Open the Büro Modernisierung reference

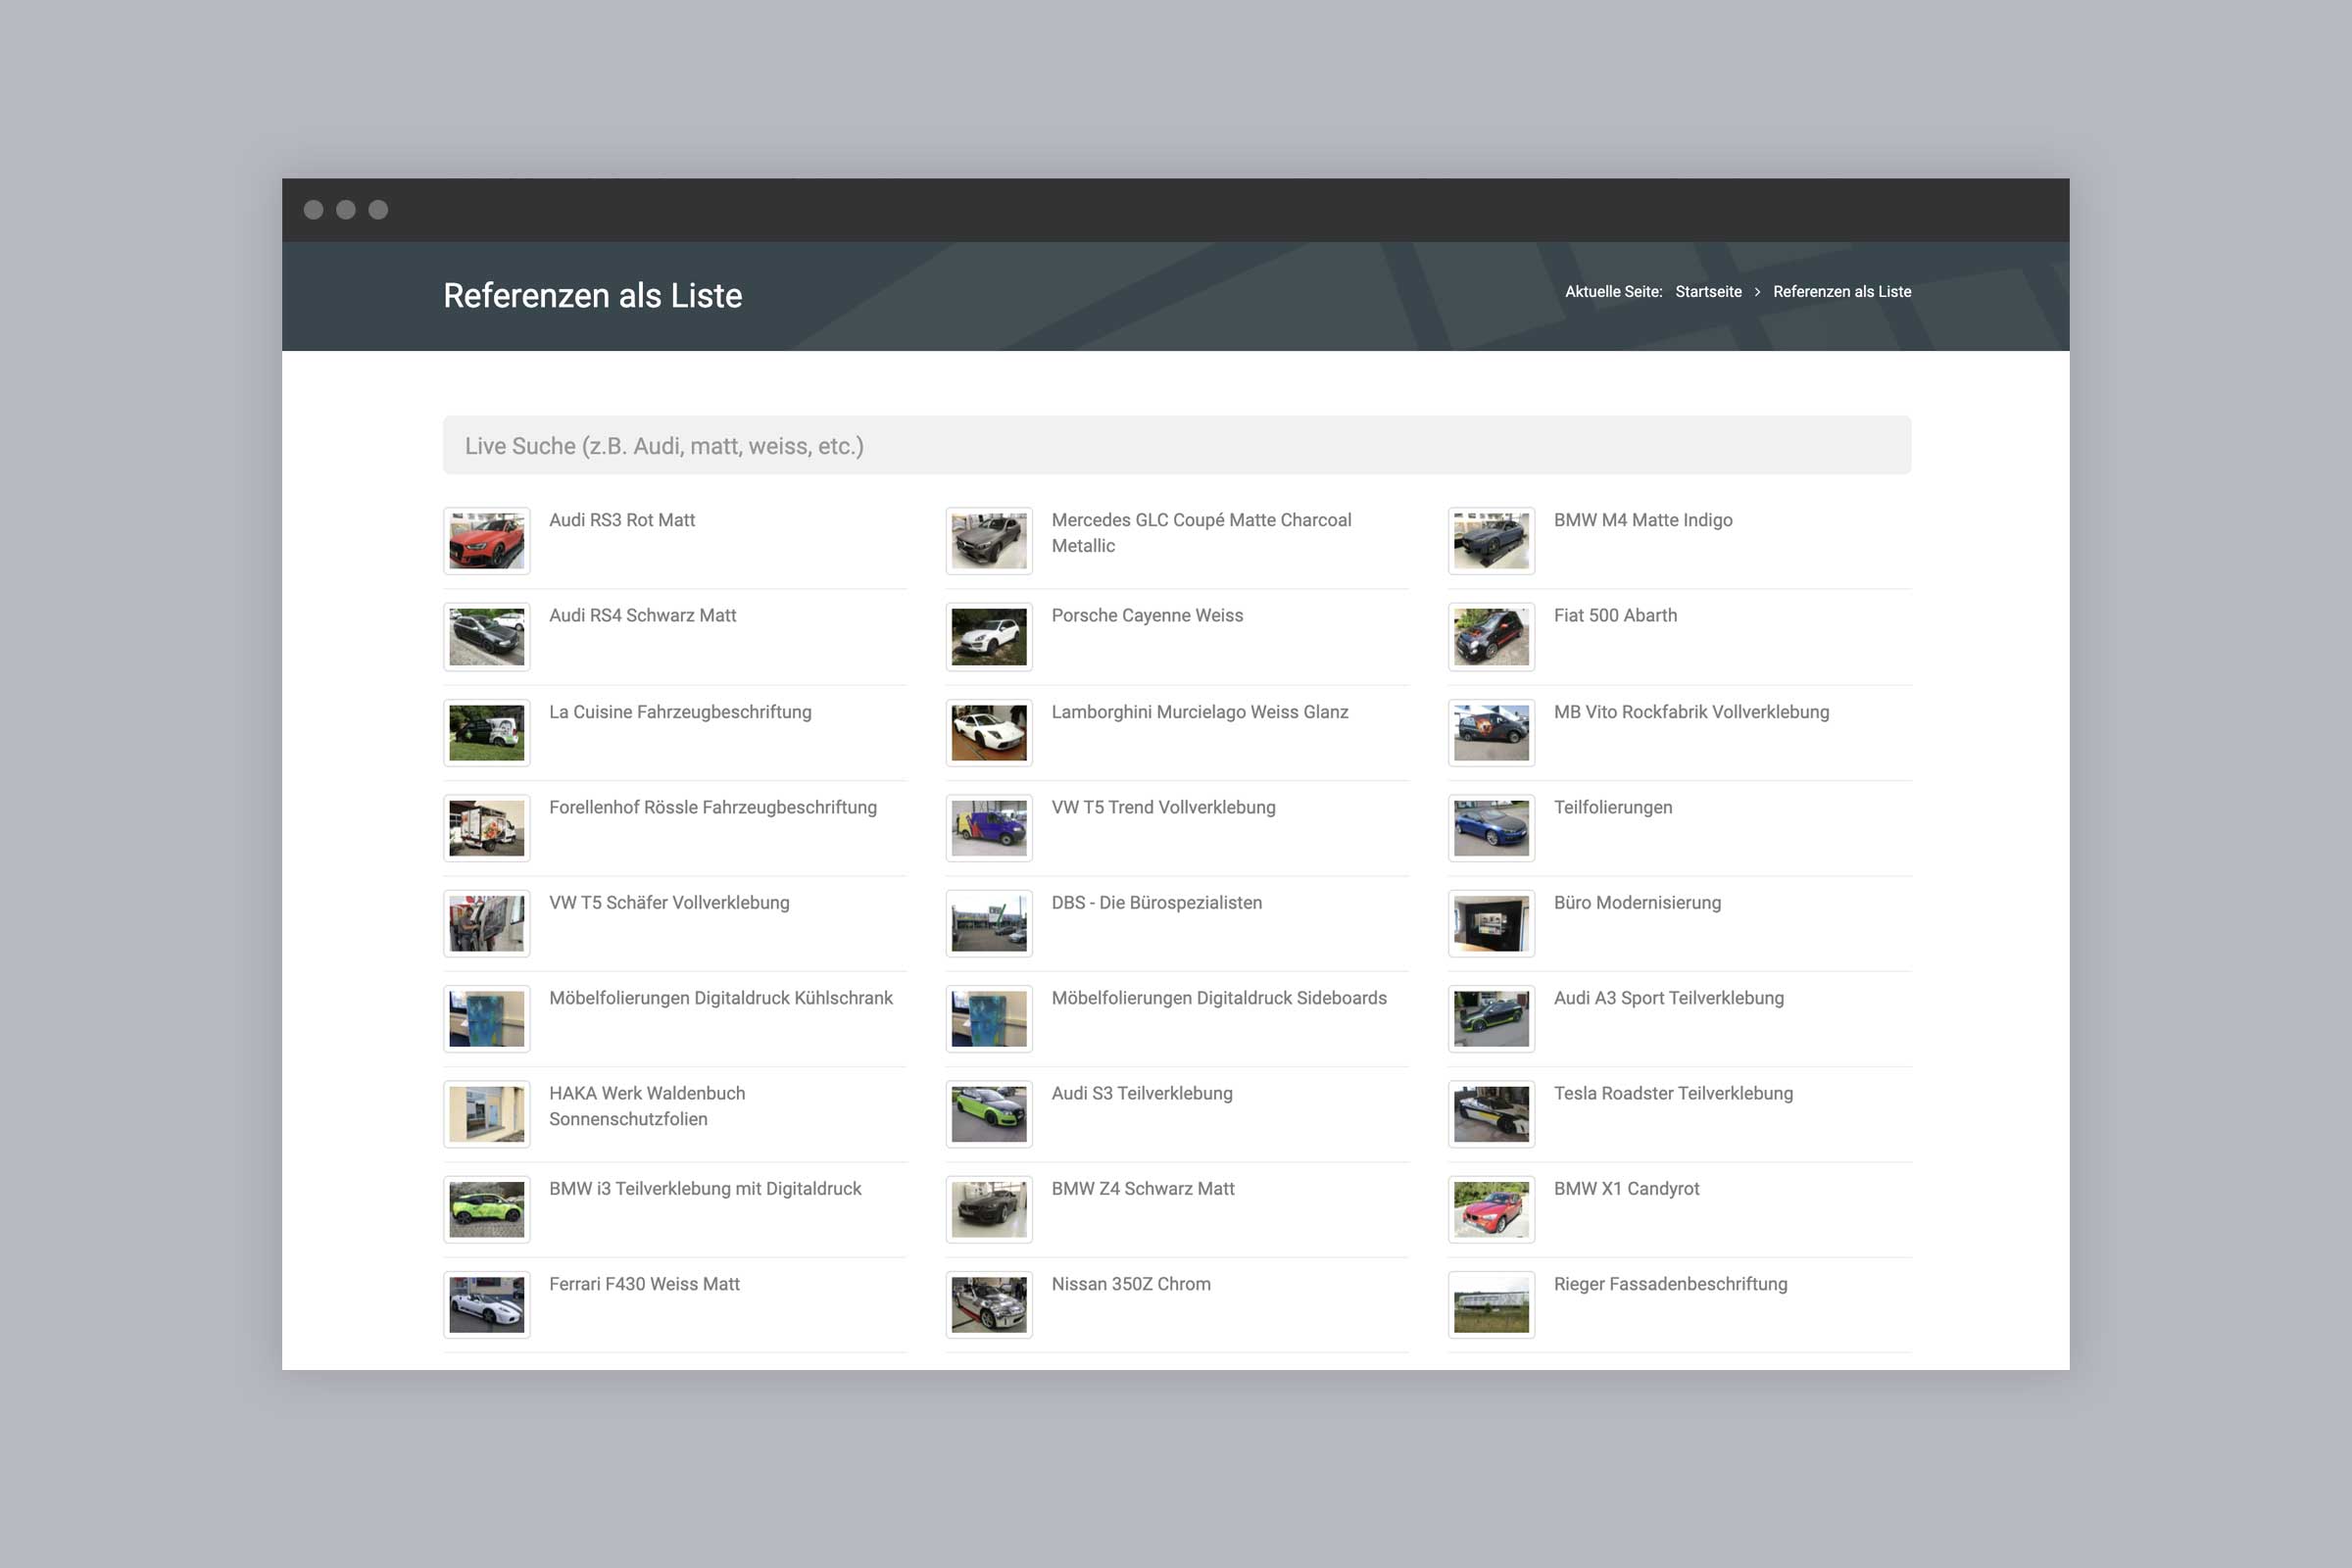[1636, 903]
